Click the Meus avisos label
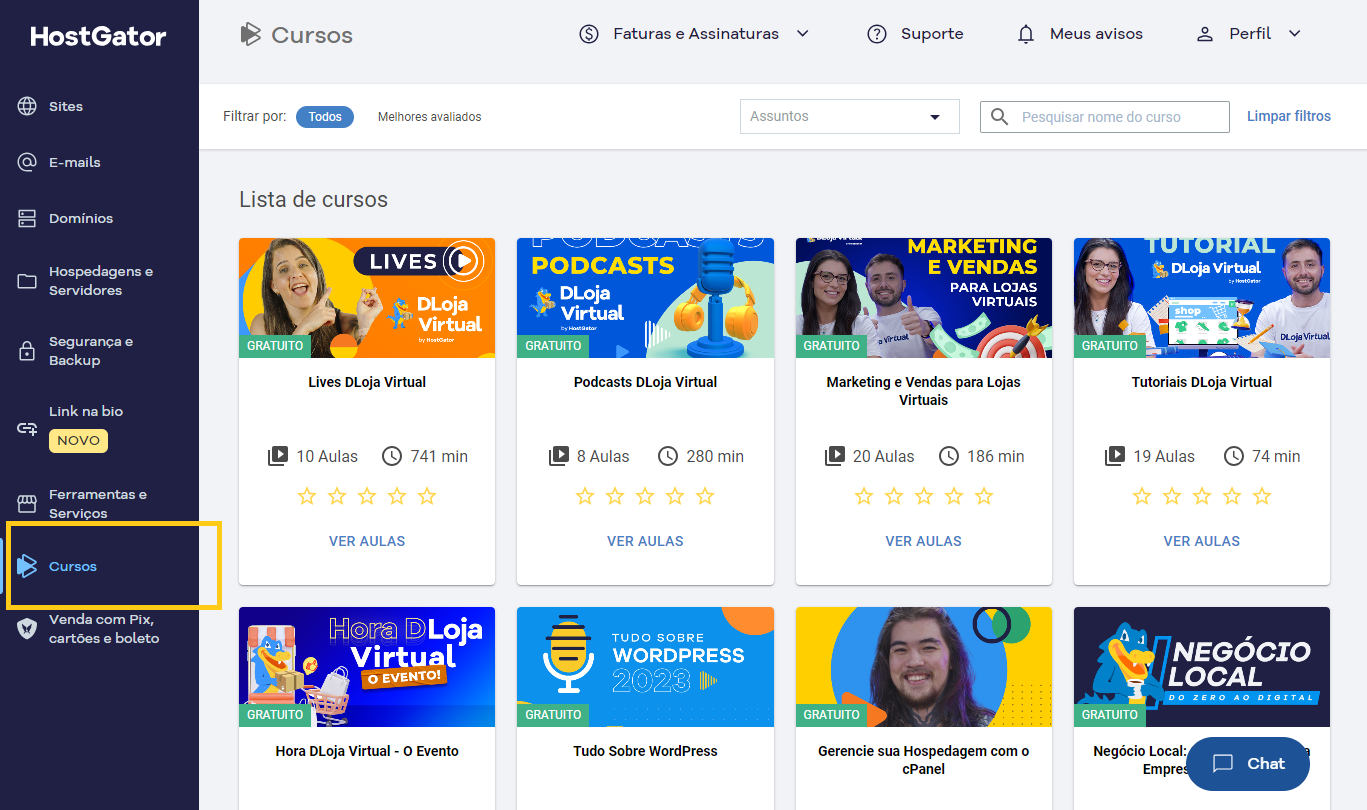1367x810 pixels. coord(1096,34)
